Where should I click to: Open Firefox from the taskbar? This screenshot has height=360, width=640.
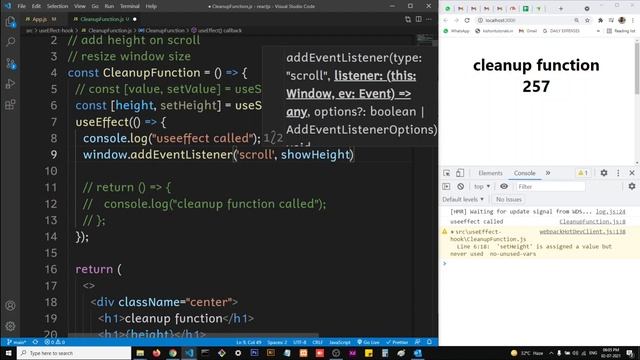pyautogui.click(x=156, y=353)
